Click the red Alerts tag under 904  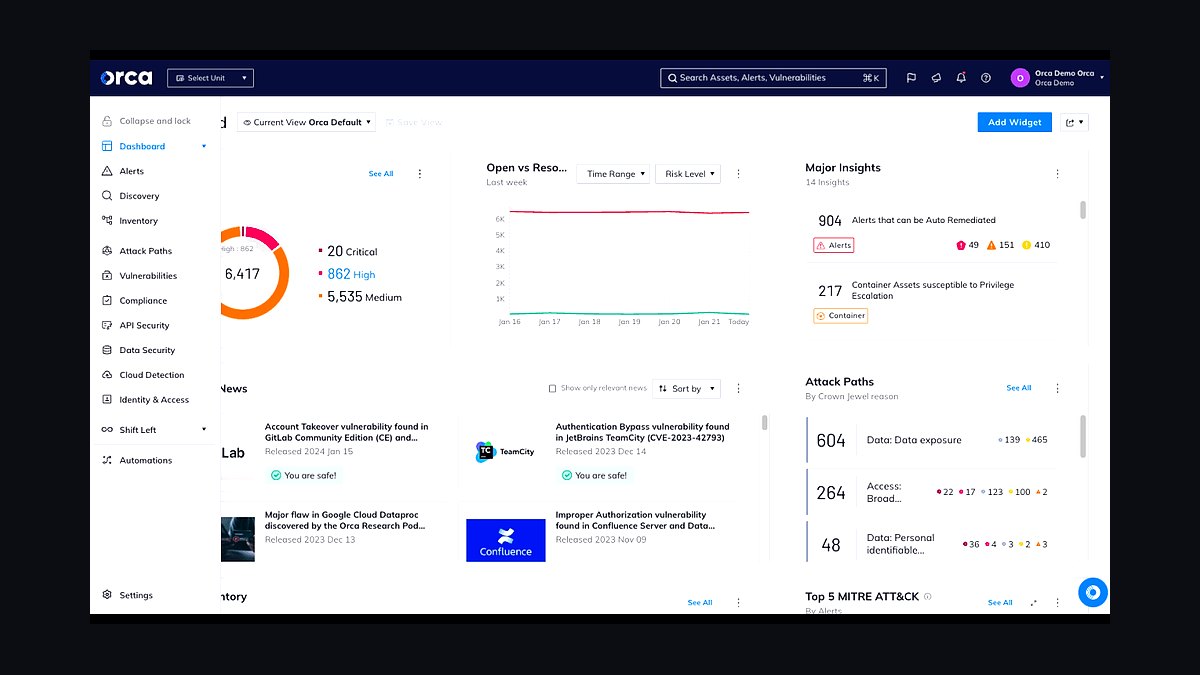(834, 245)
